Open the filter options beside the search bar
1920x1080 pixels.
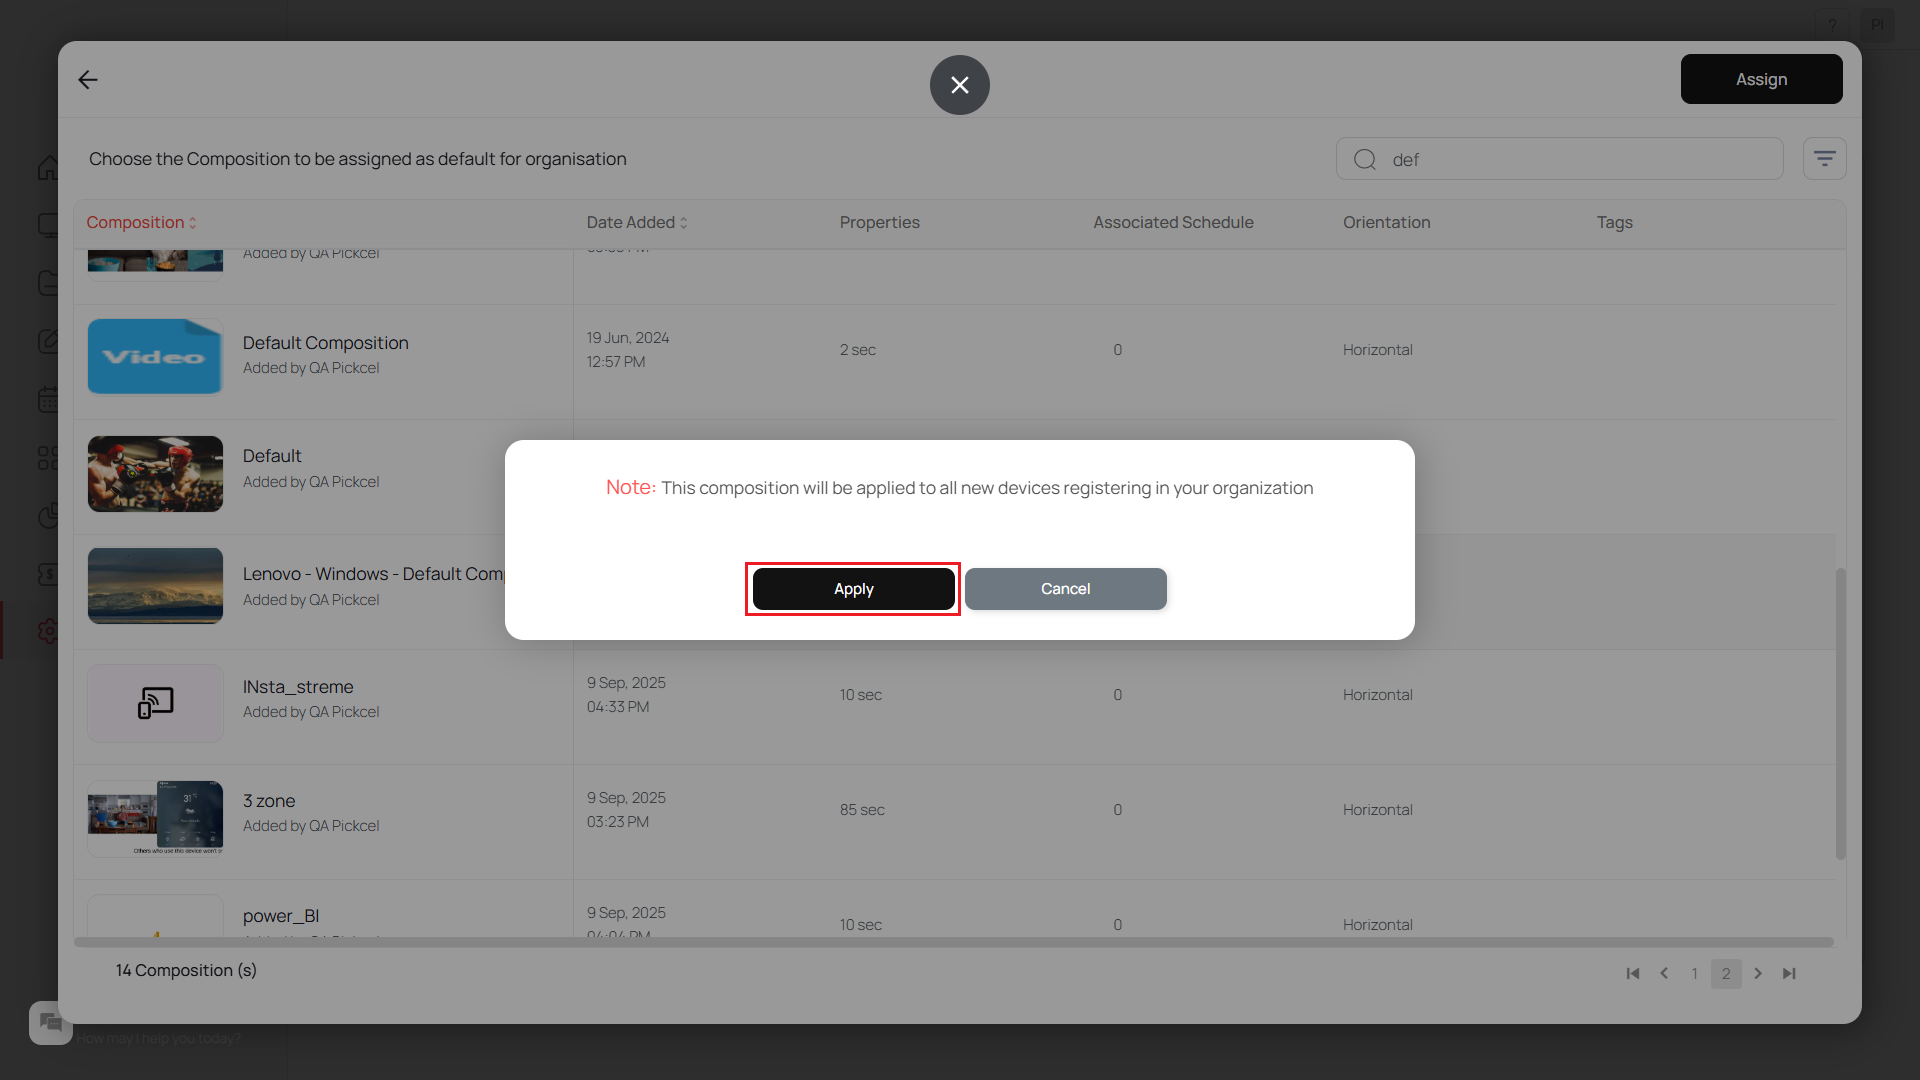pos(1825,158)
